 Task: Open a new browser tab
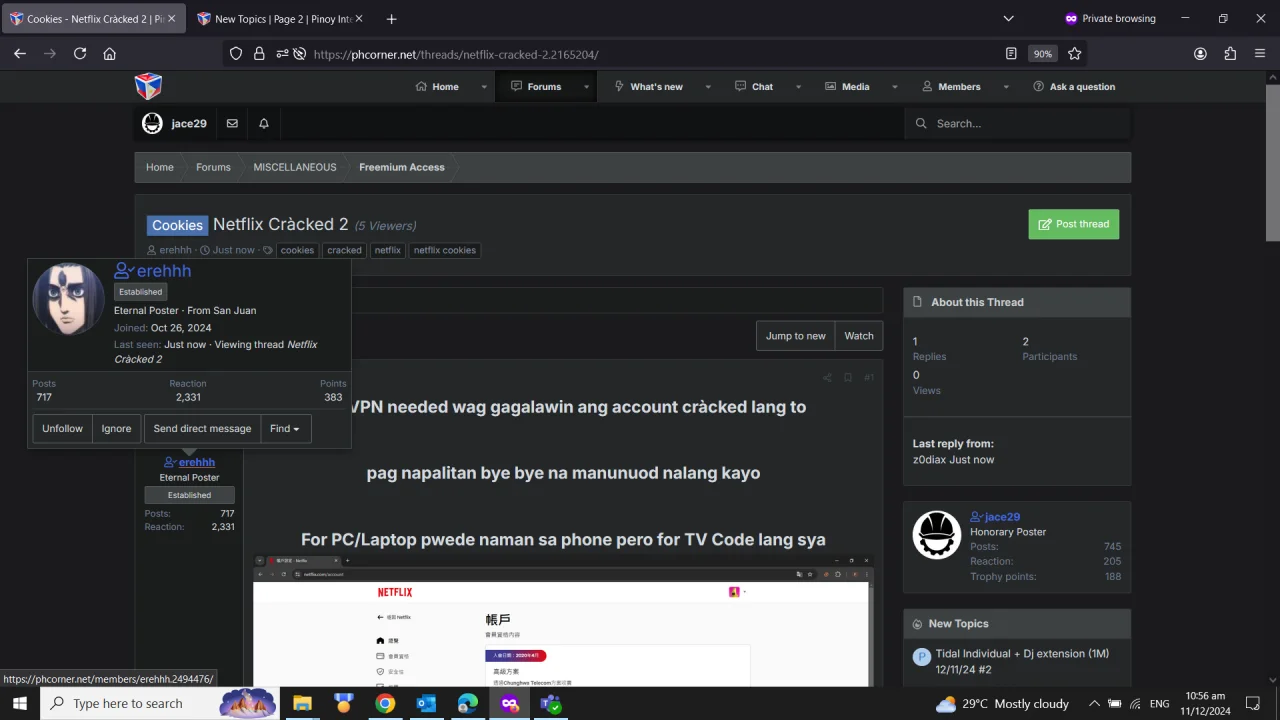(391, 19)
